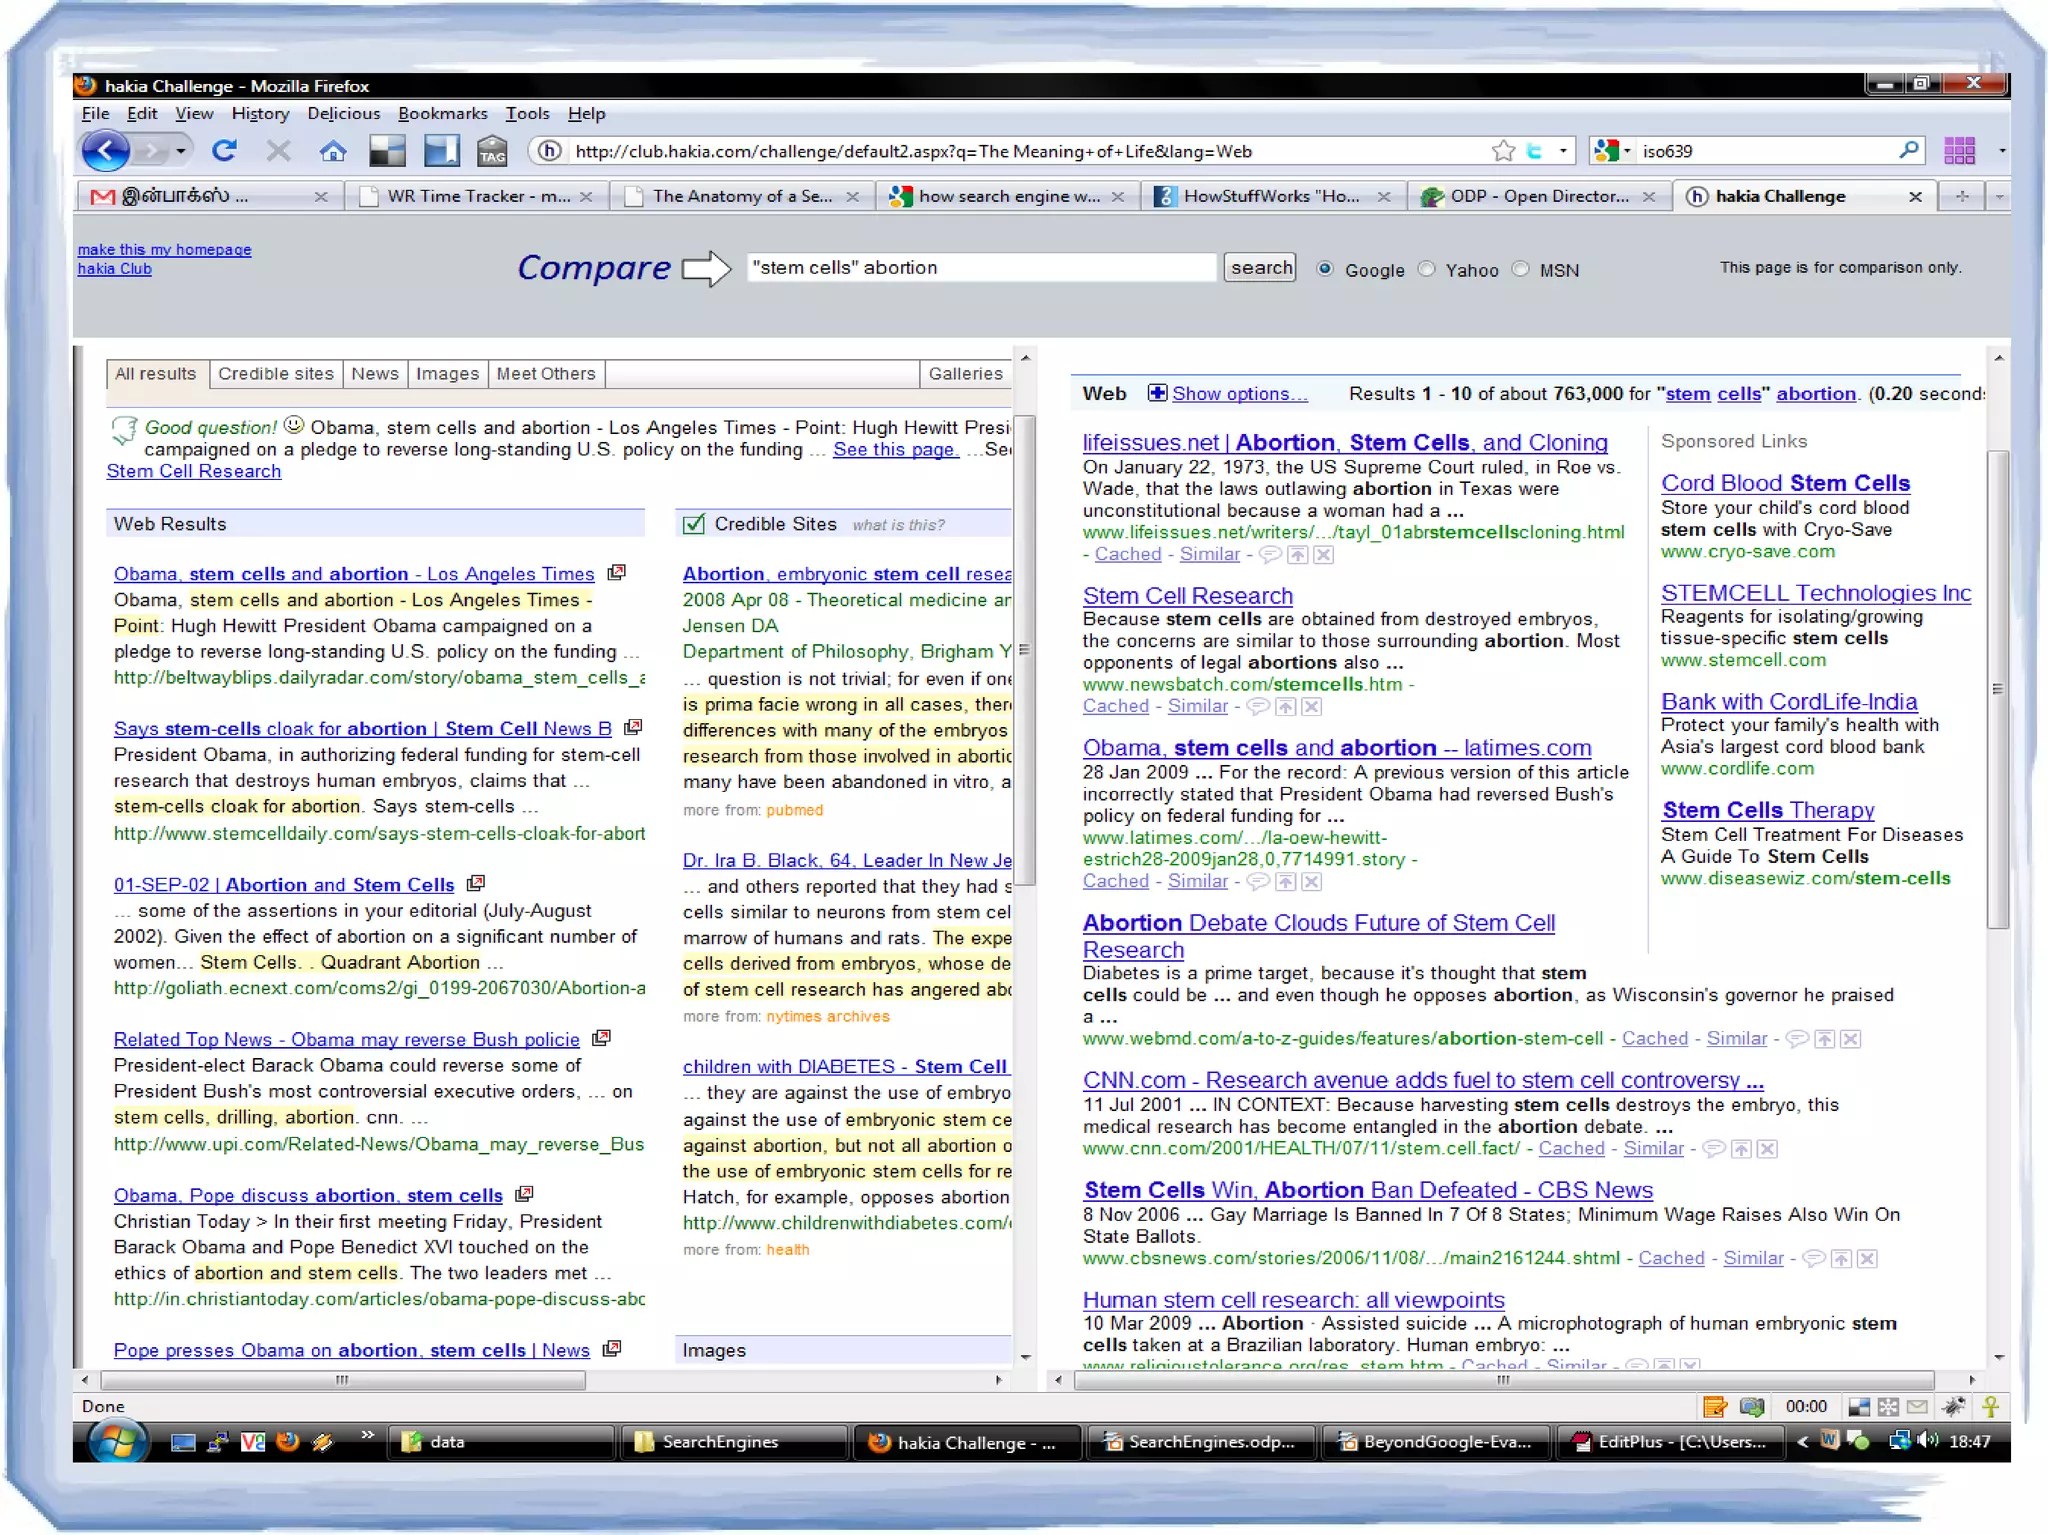Launch Firefox from quick launch bar
Image resolution: width=2048 pixels, height=1535 pixels.
point(288,1441)
